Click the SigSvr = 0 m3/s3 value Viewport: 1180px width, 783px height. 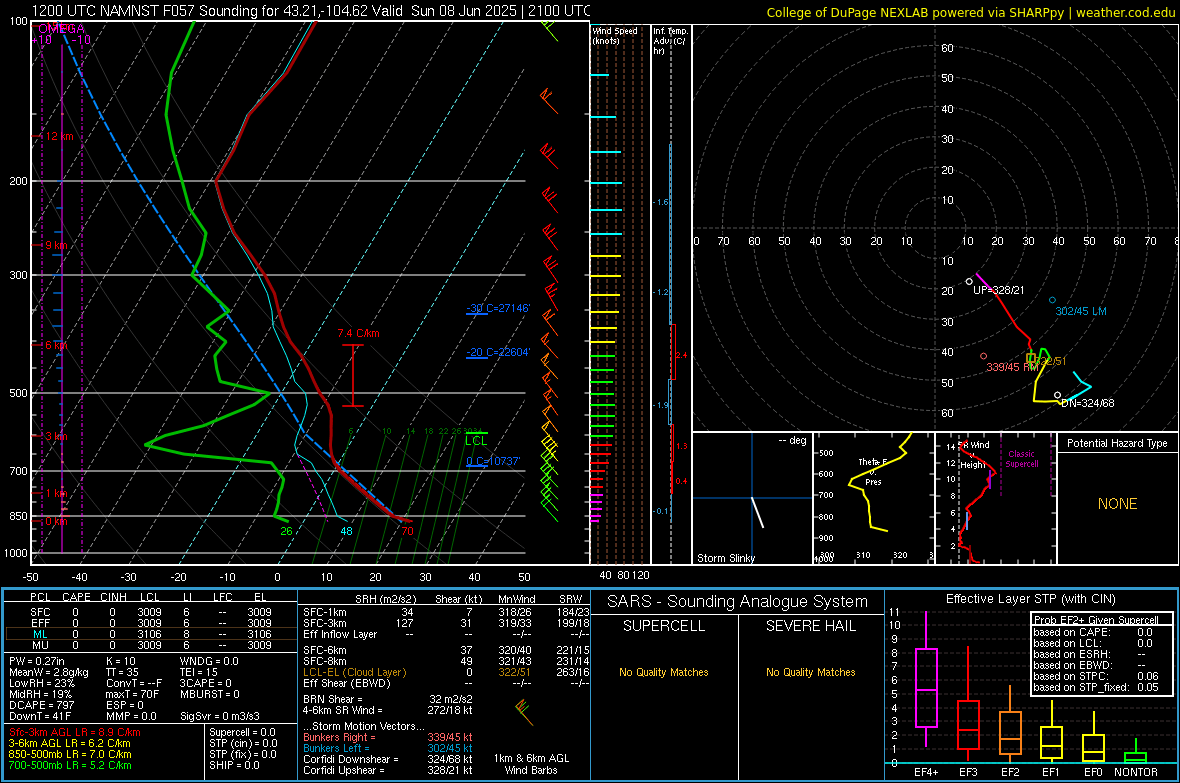pos(220,716)
